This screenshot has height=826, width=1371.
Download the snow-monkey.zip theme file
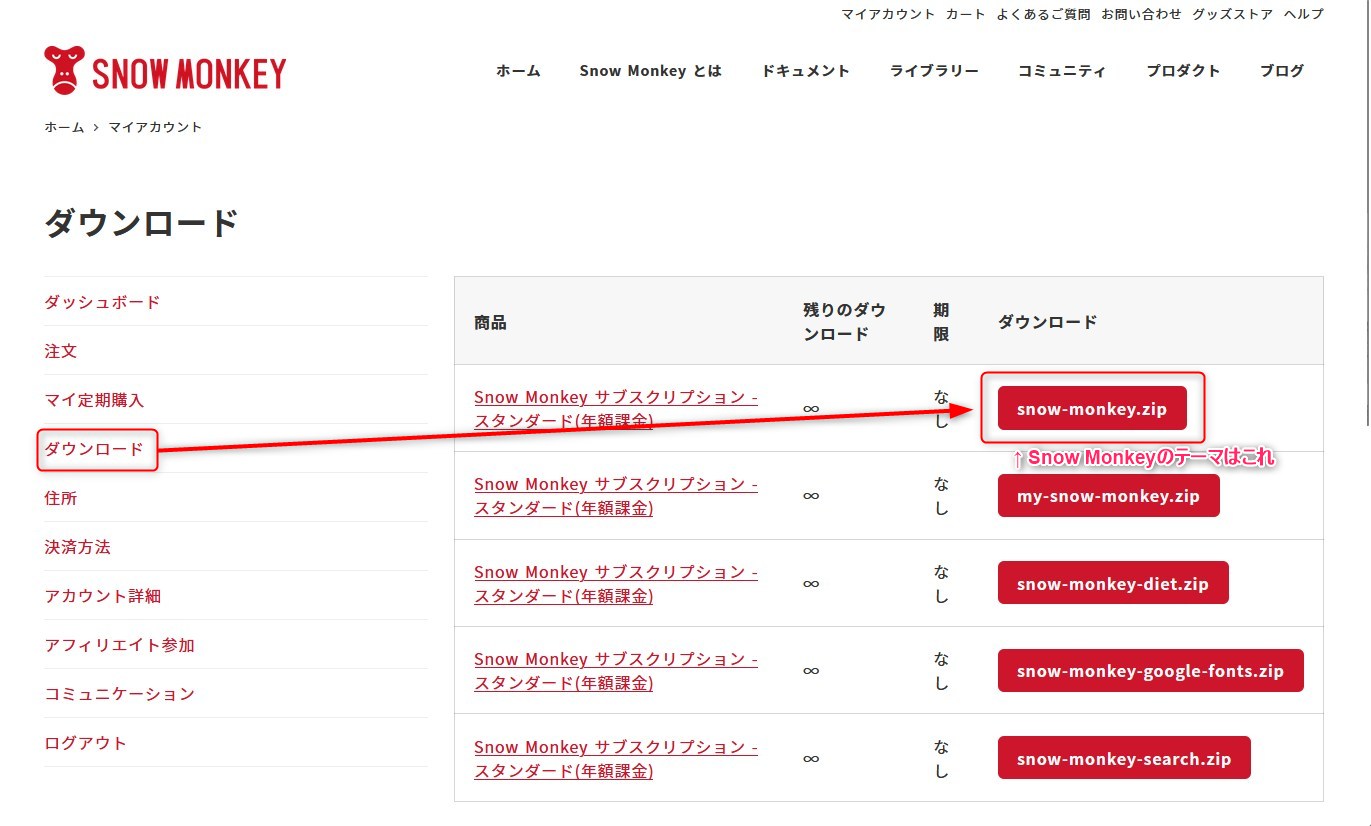1091,408
